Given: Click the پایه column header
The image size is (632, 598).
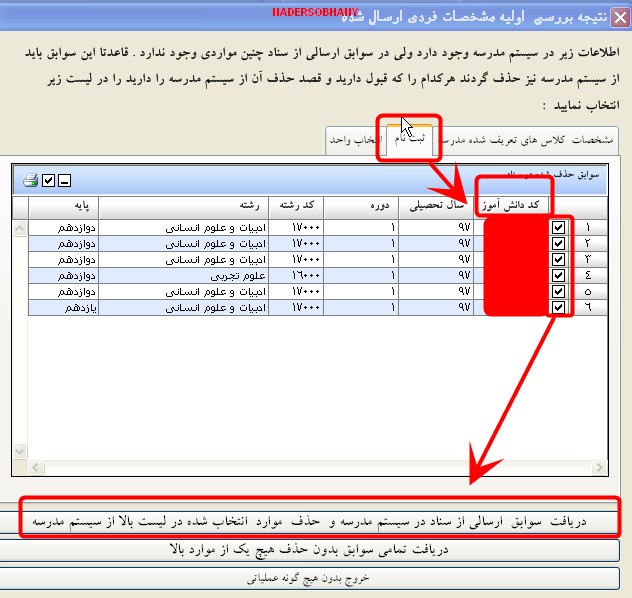Looking at the screenshot, I should (63, 207).
